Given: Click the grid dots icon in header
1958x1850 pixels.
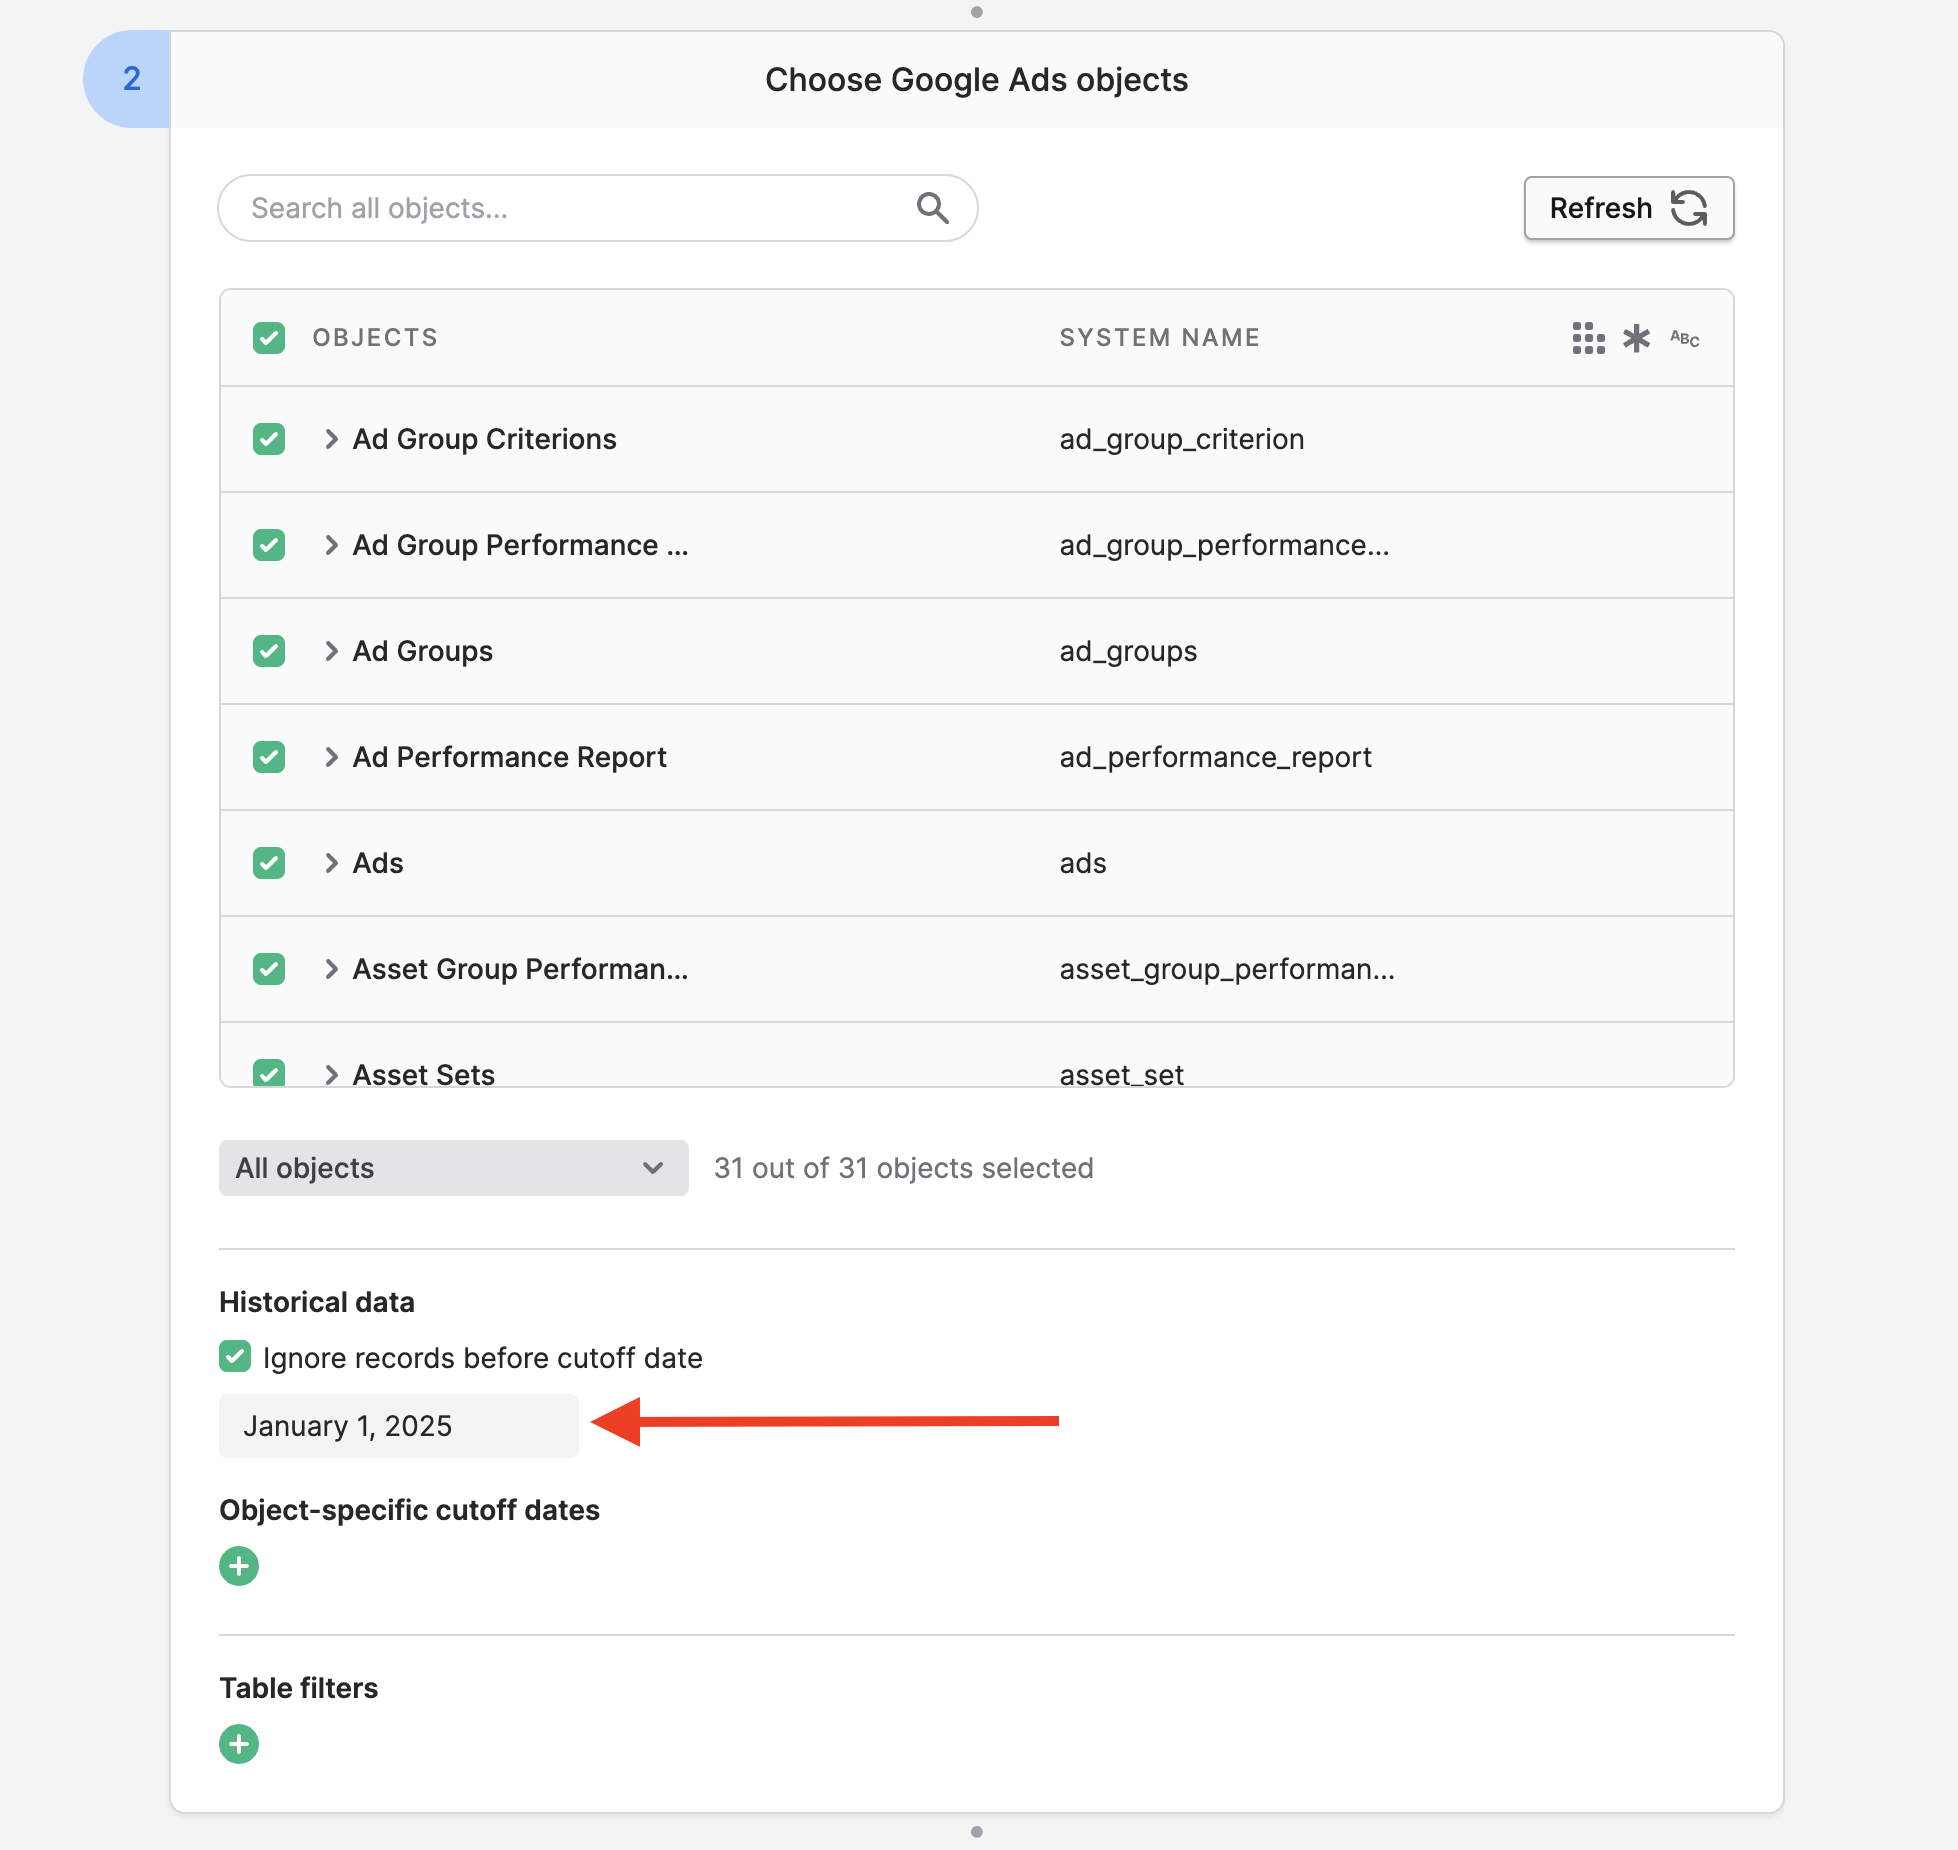Looking at the screenshot, I should [1587, 338].
